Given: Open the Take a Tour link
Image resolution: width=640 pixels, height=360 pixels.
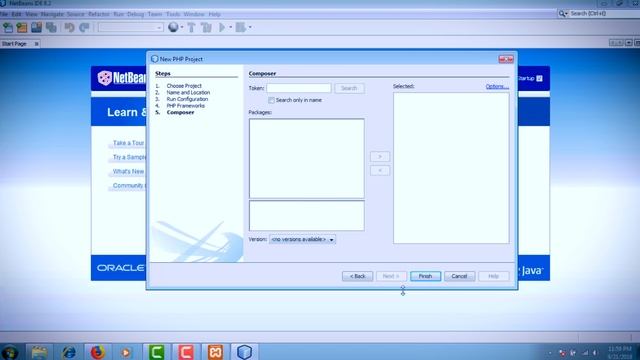Looking at the screenshot, I should click(128, 143).
